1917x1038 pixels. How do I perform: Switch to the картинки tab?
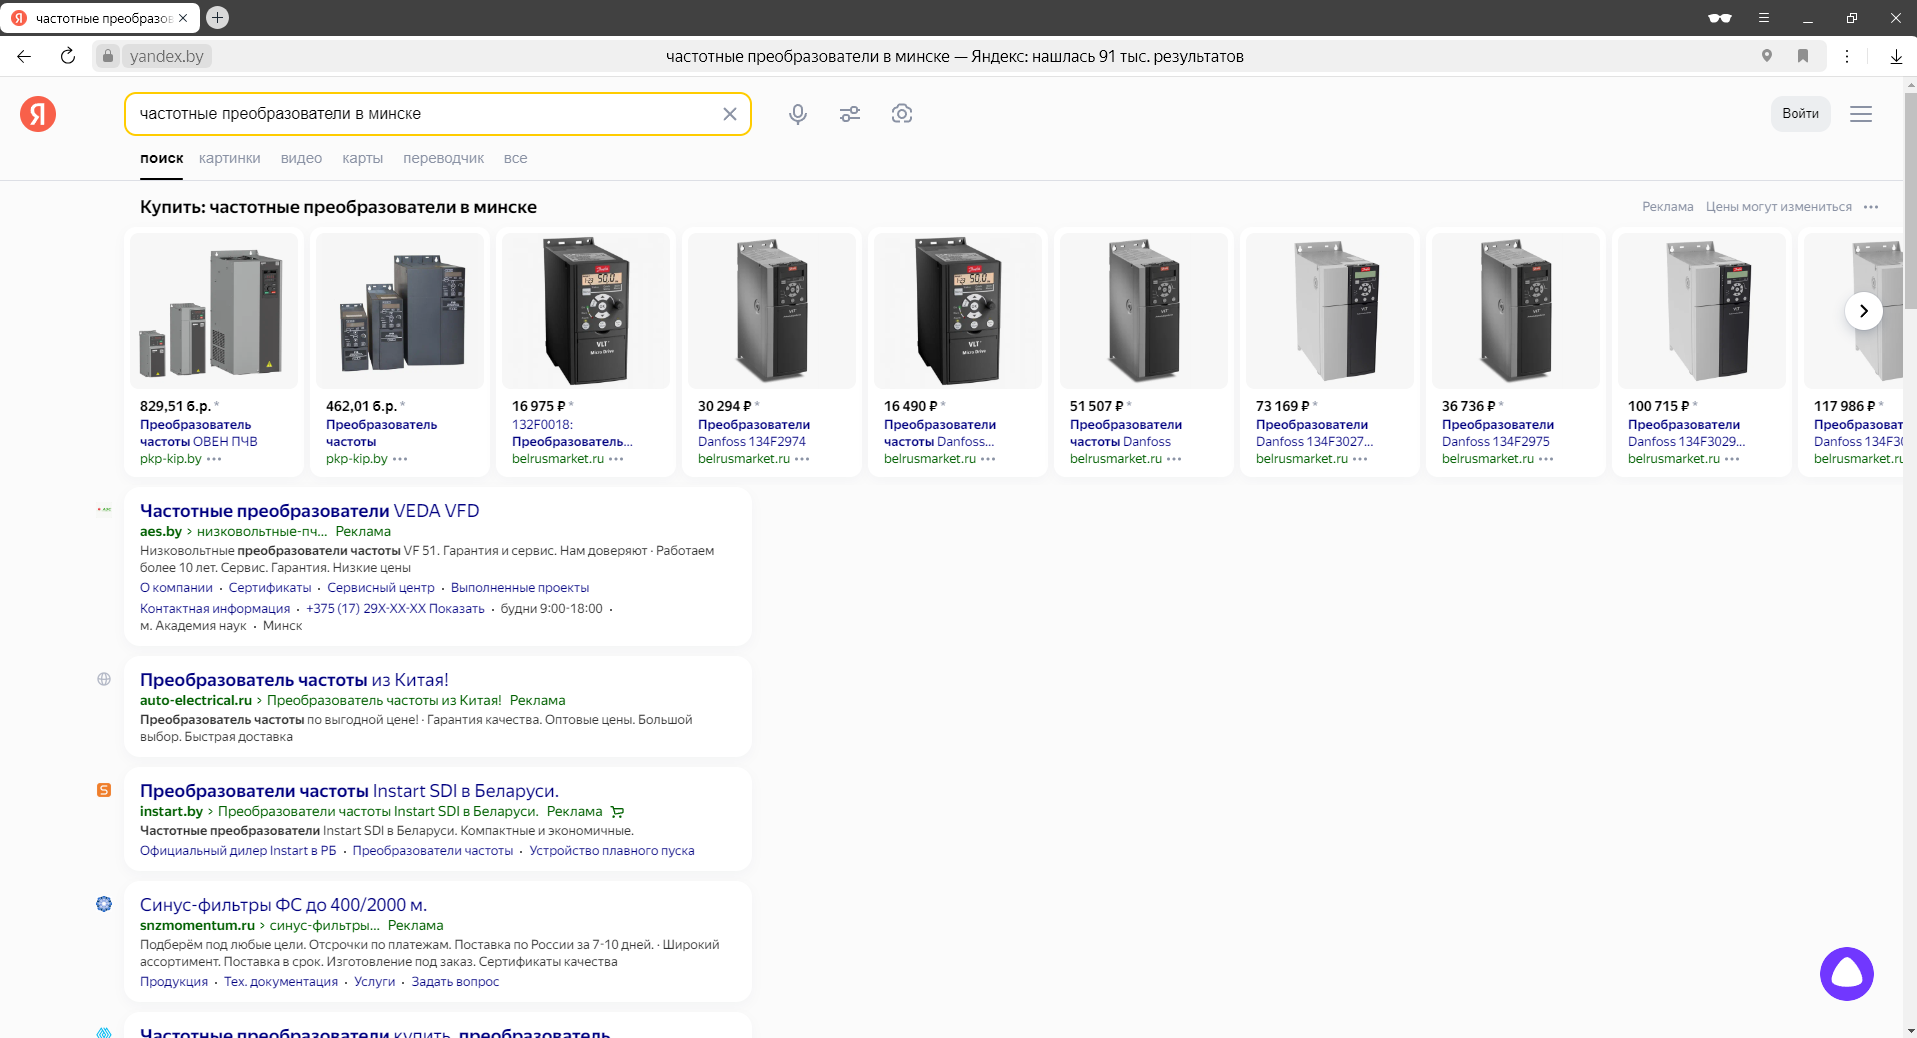click(x=230, y=158)
